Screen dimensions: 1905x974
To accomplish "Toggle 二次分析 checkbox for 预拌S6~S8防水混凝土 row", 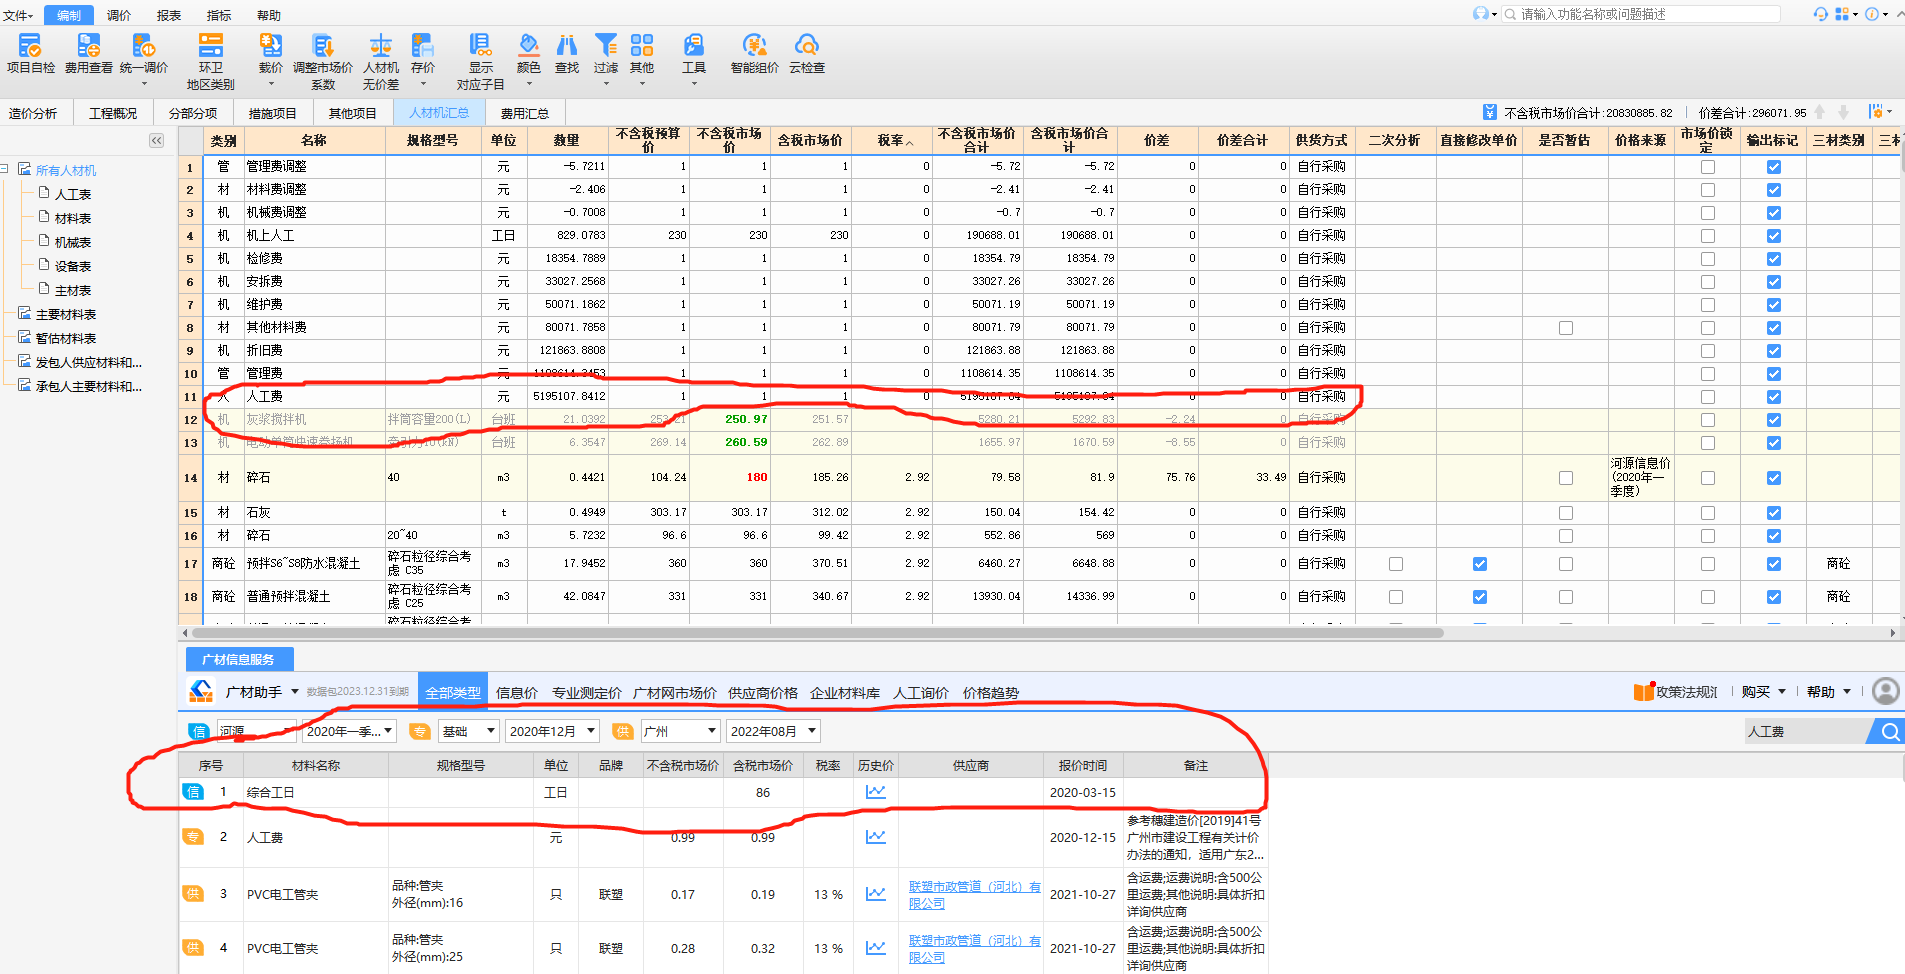I will (1395, 564).
